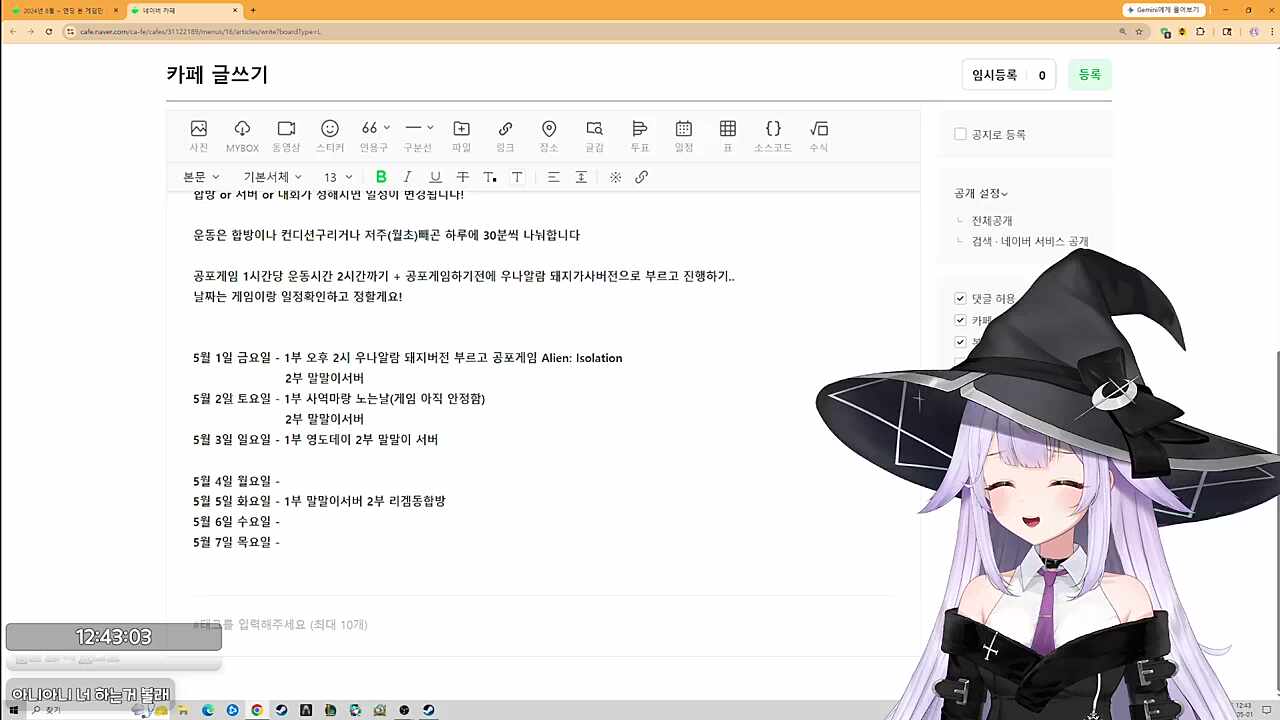The image size is (1280, 720).
Task: Open text alignment options
Action: [553, 177]
